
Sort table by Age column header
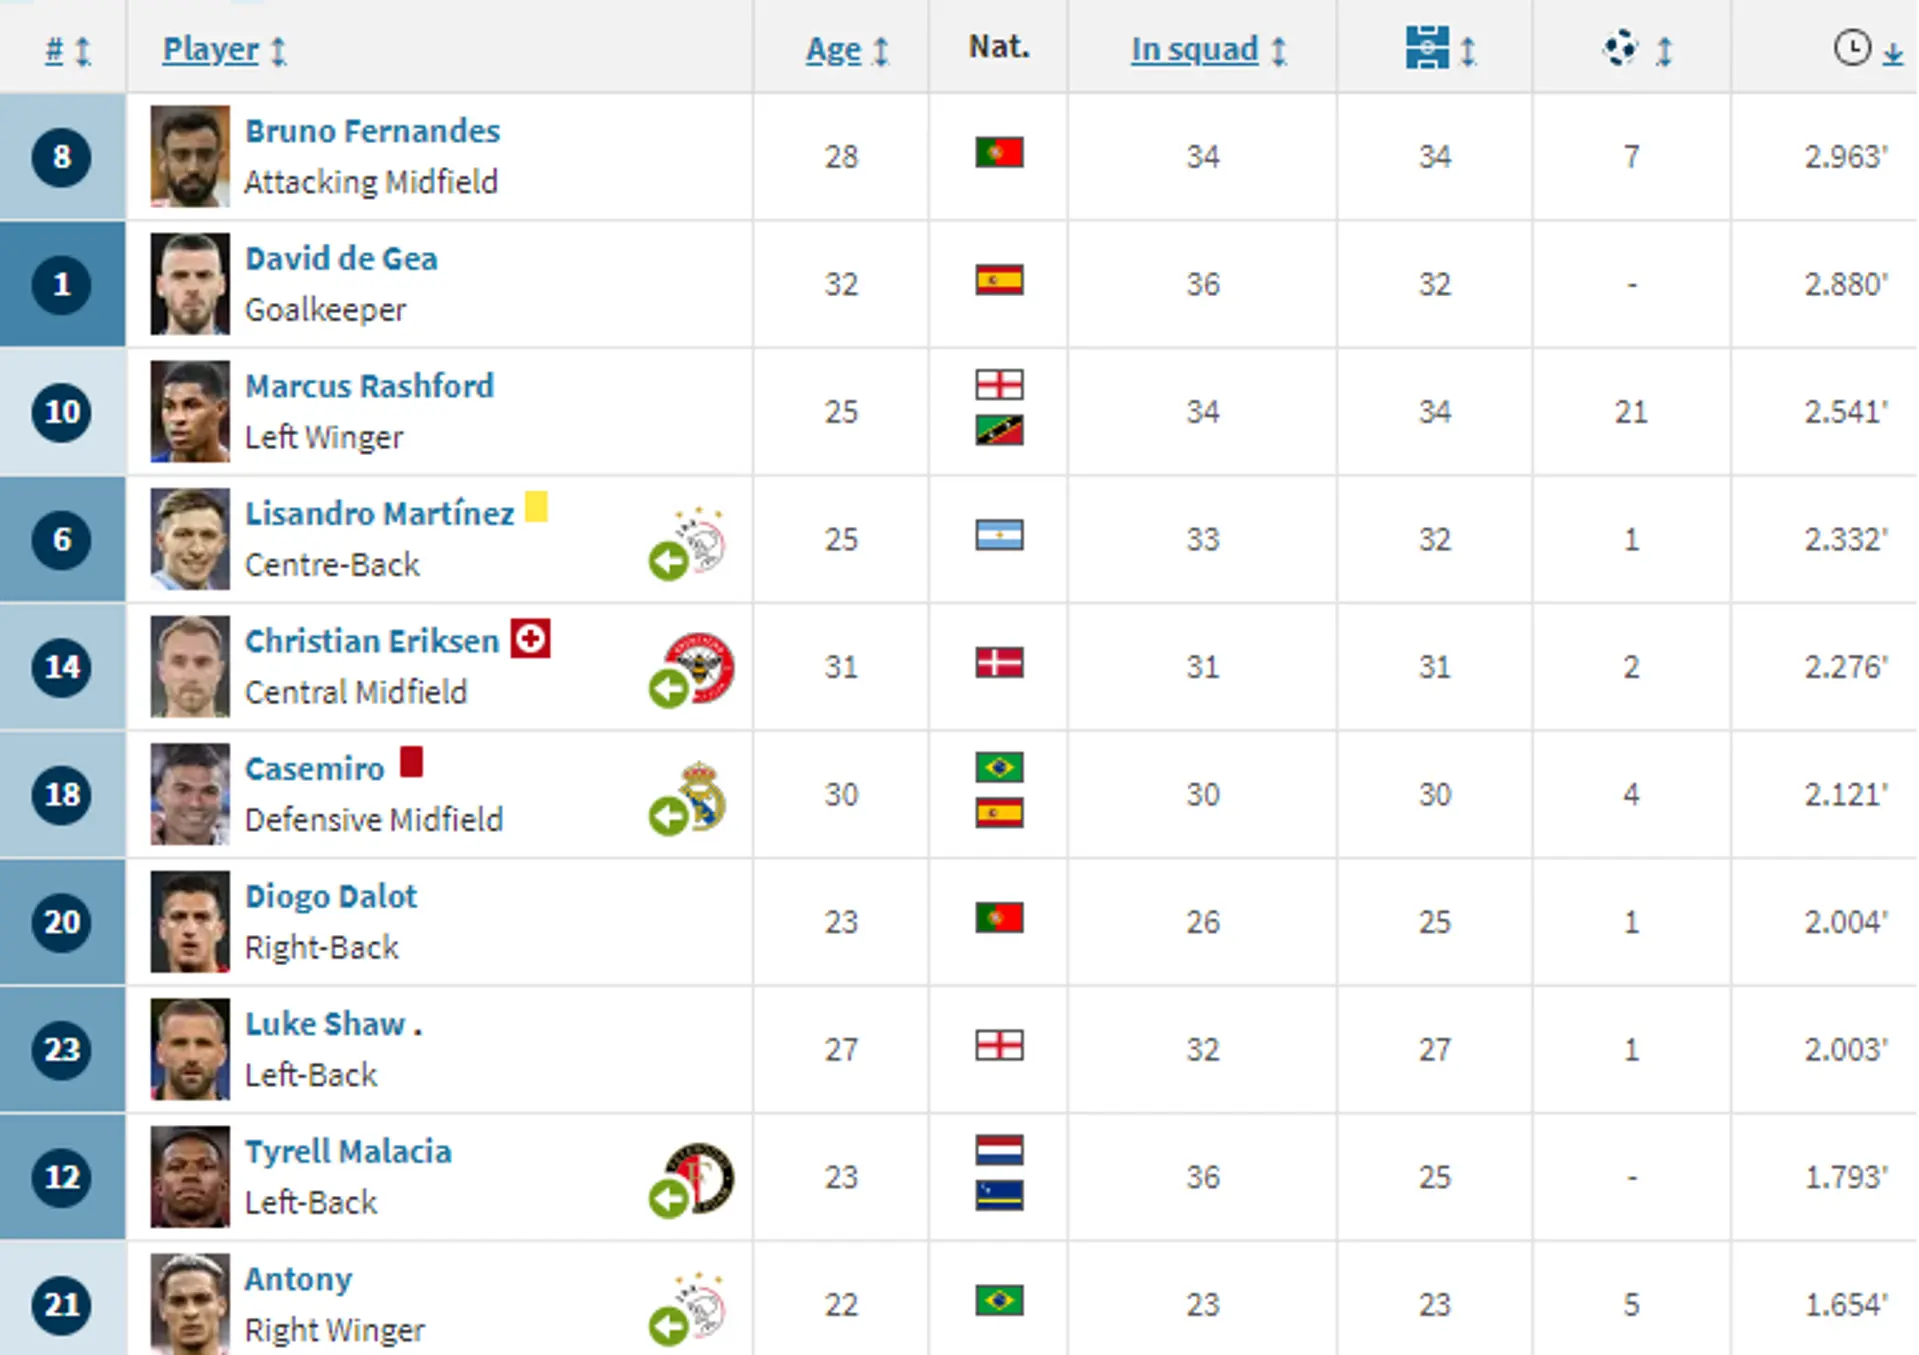click(x=833, y=49)
